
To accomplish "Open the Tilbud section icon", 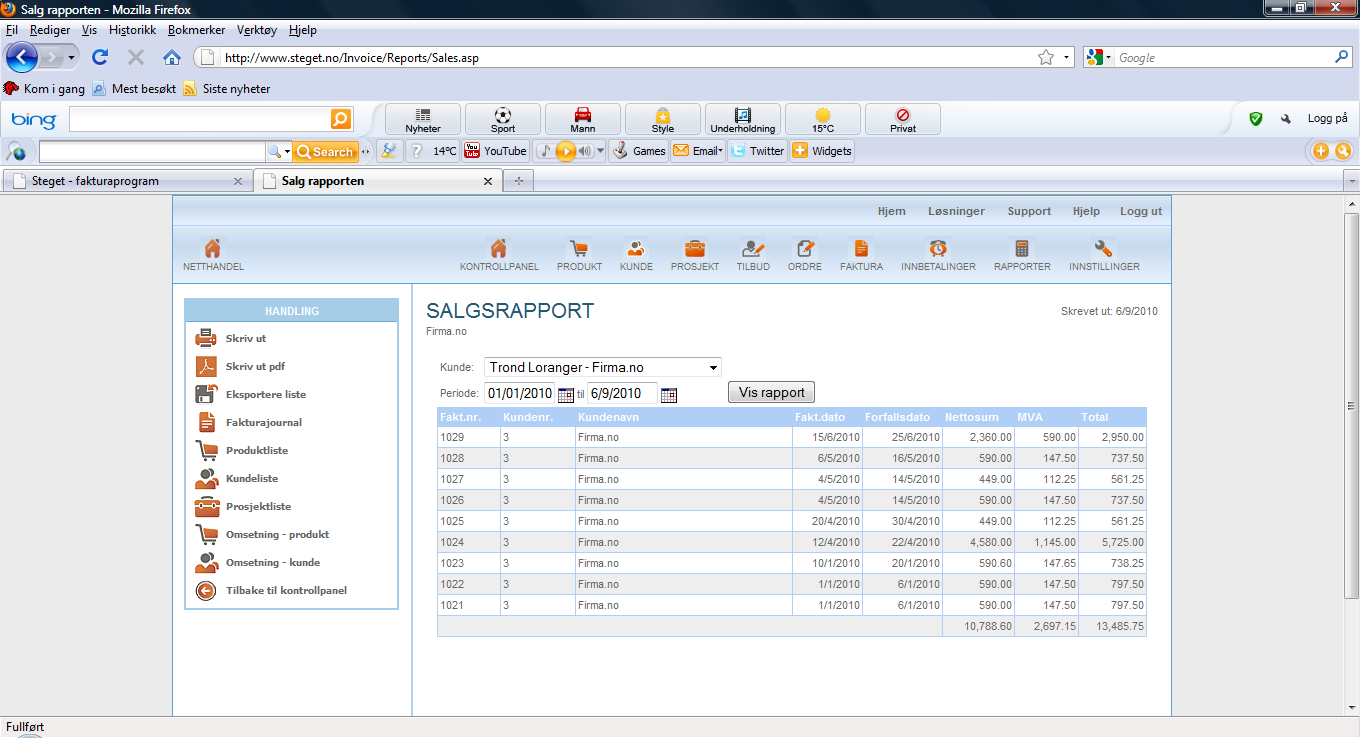I will (753, 248).
